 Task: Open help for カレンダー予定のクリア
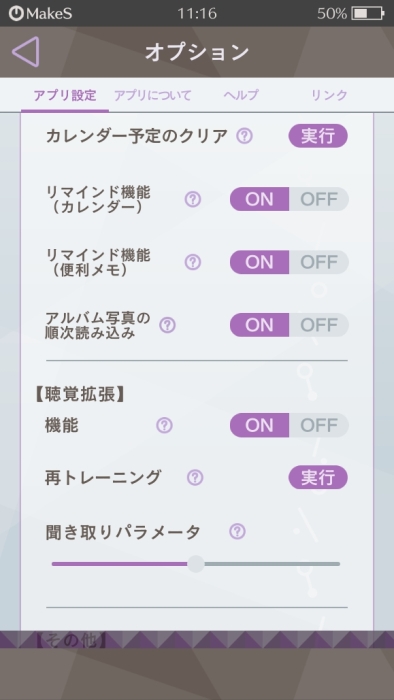[244, 136]
